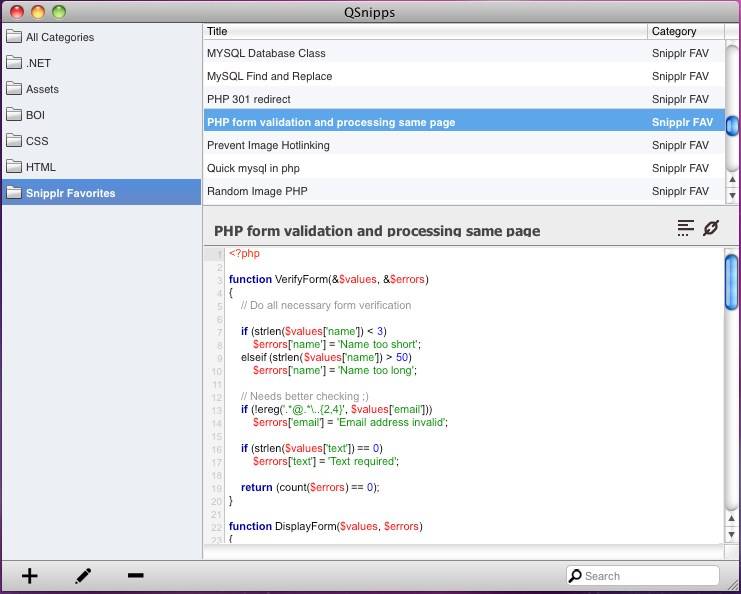Click the 'Name too long' code line
741x594 pixels.
335,370
